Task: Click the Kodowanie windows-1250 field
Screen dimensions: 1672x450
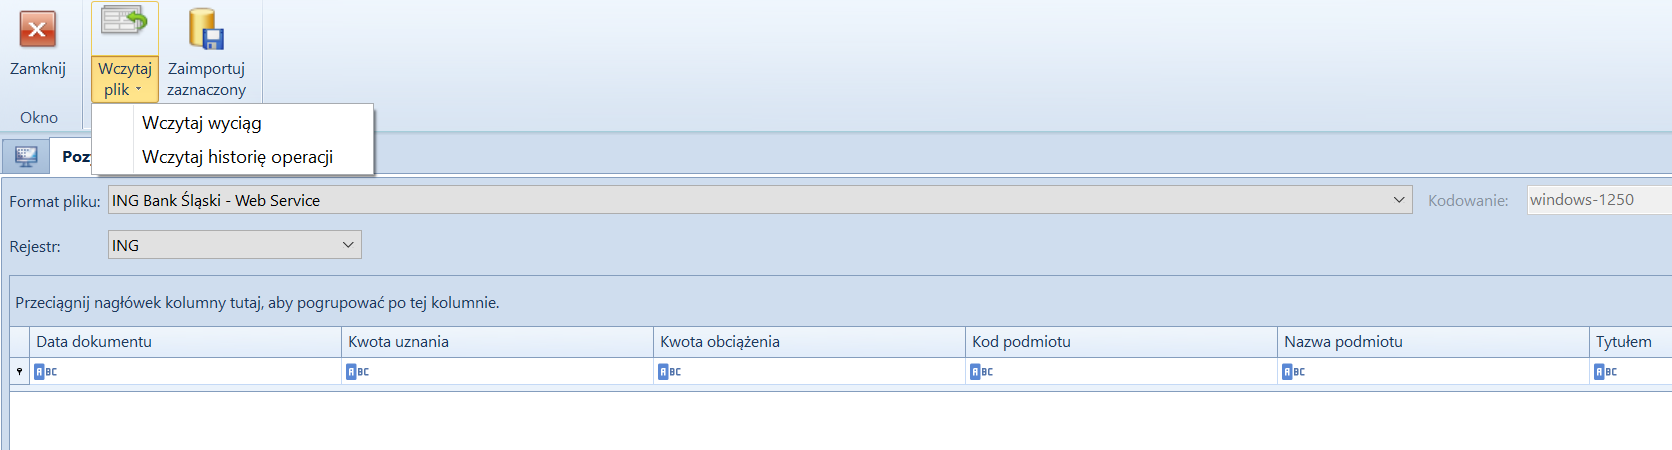Action: (x=1599, y=200)
